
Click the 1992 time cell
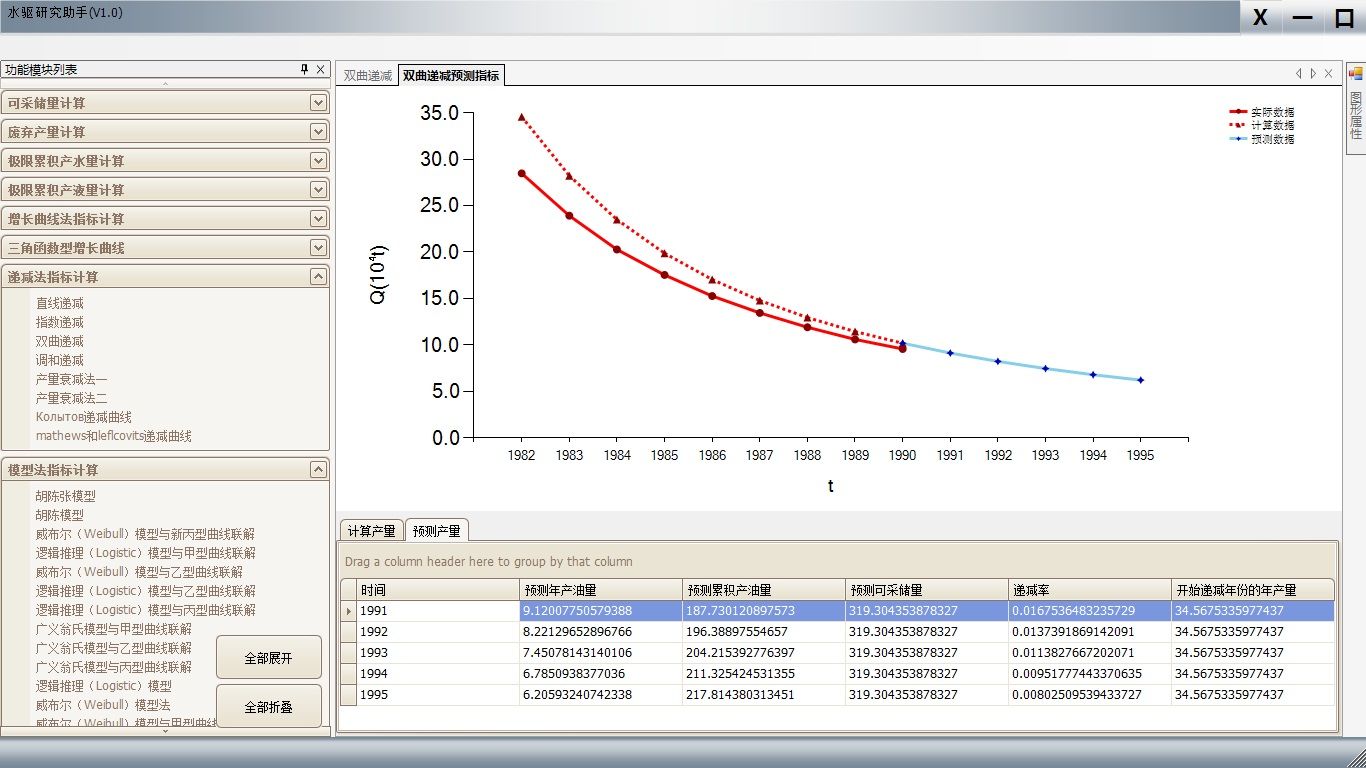(438, 632)
